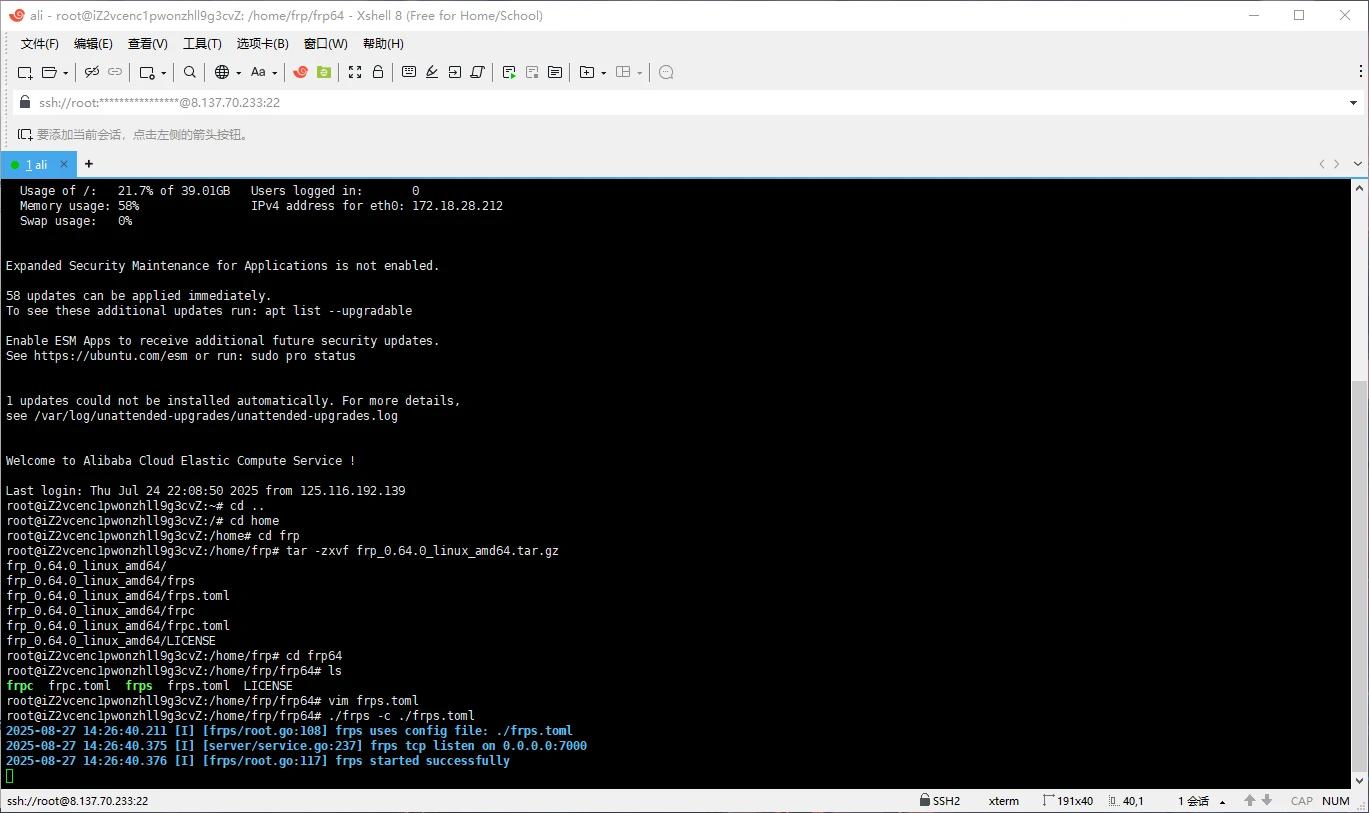Close the ali session tab

[x=65, y=164]
